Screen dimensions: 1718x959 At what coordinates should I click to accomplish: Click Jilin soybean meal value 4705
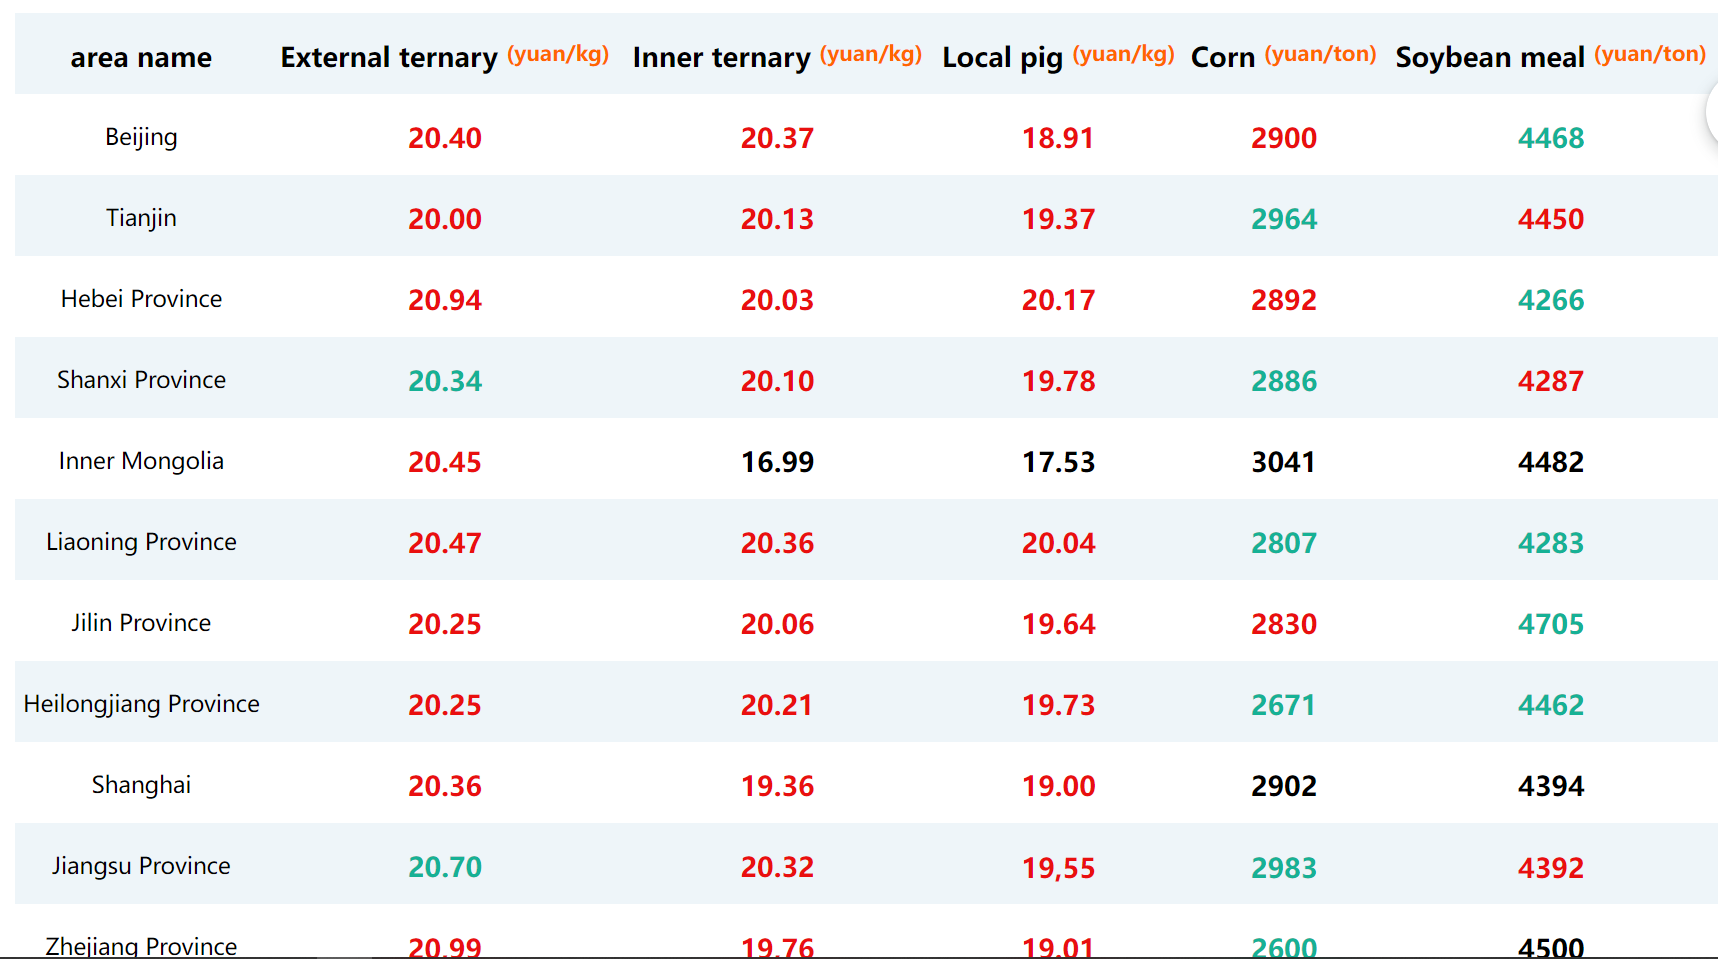point(1551,624)
